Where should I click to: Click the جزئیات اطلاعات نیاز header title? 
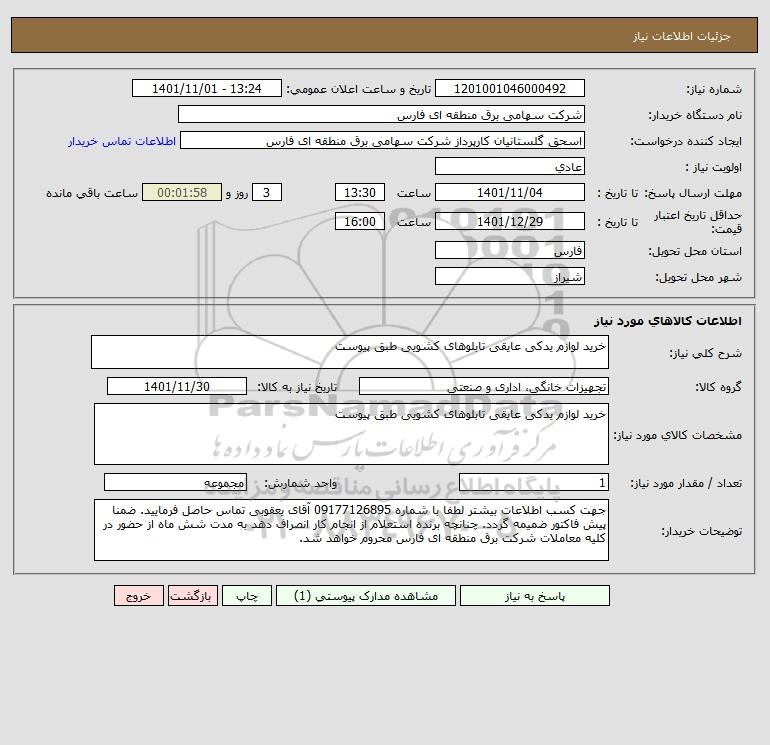pos(682,37)
